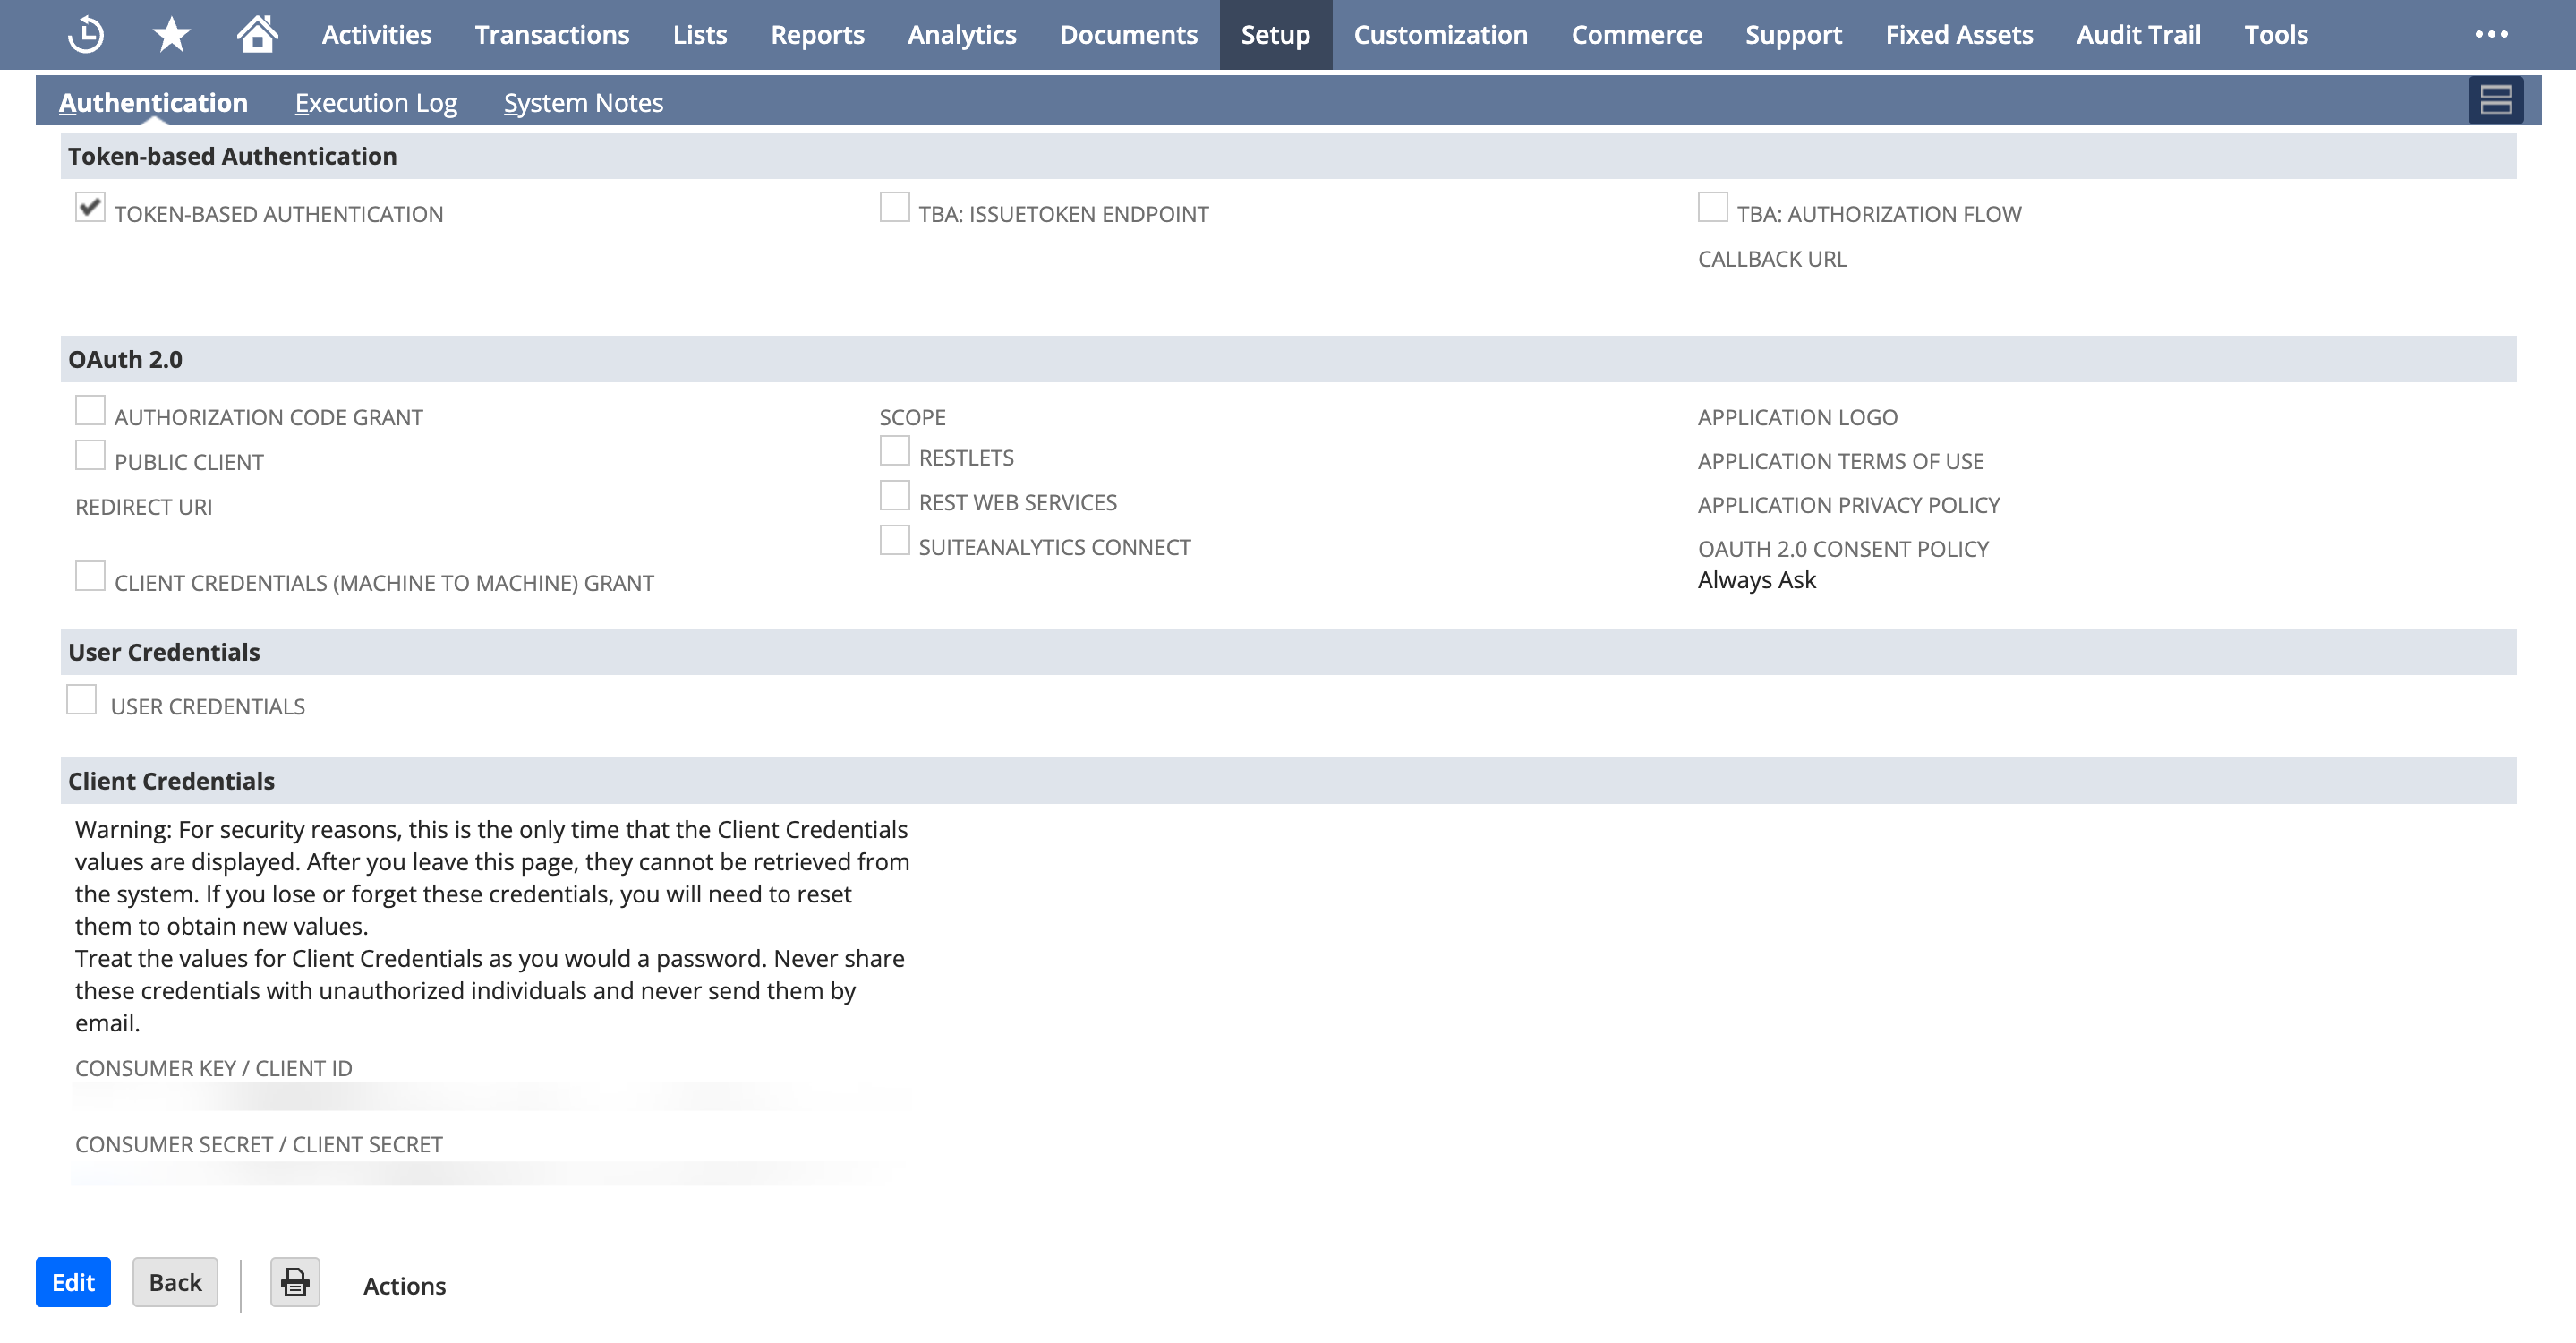Enable the Restlets scope checkbox
2576x1343 pixels.
894,451
